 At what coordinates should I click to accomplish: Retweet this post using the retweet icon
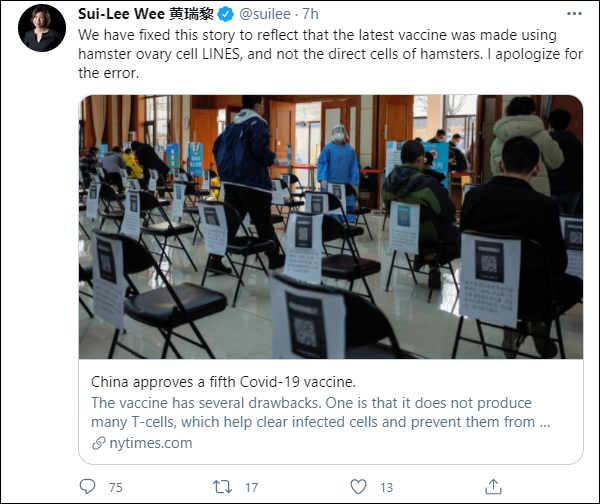(223, 487)
